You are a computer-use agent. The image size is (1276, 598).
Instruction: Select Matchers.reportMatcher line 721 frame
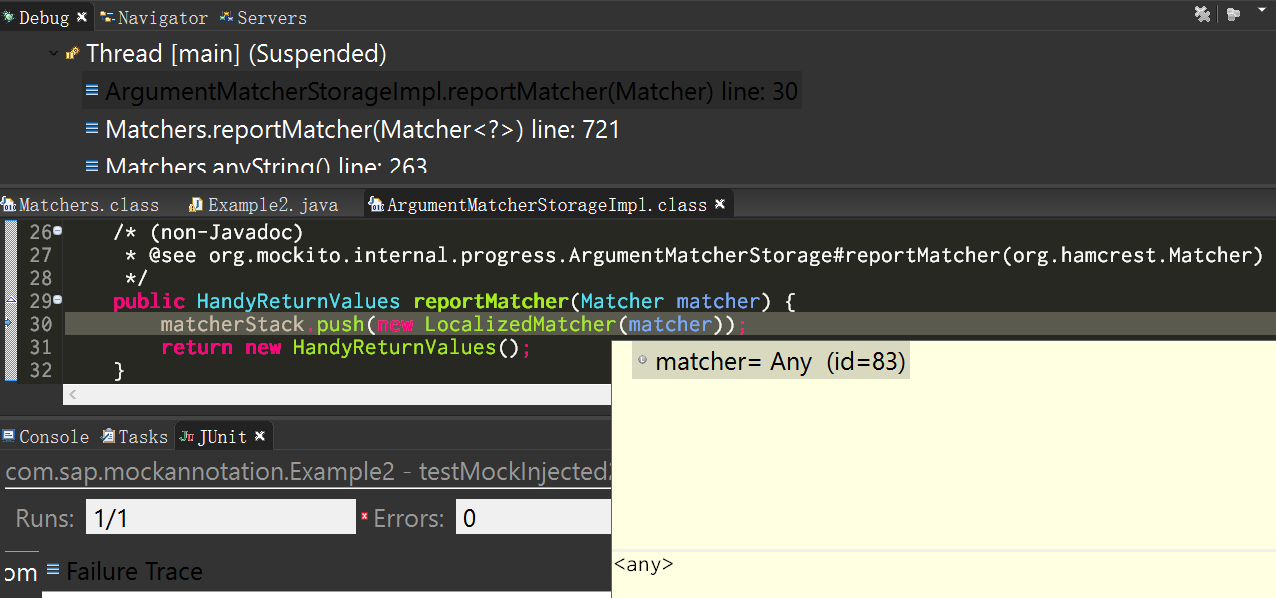[x=362, y=130]
